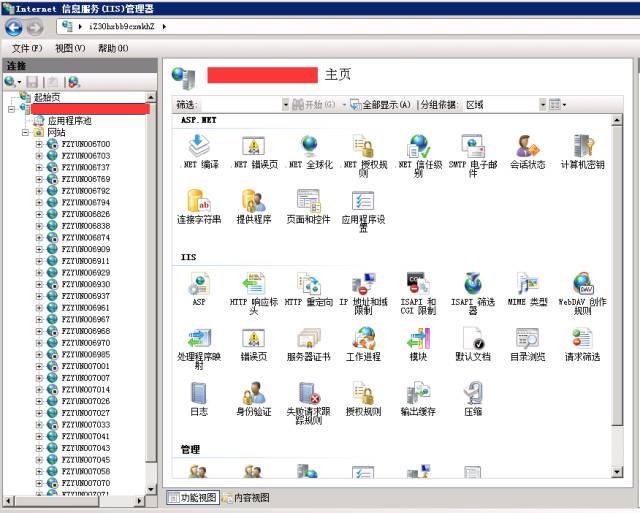This screenshot has height=513, width=640.
Task: Click the 全部显示(A) button
Action: (x=379, y=104)
